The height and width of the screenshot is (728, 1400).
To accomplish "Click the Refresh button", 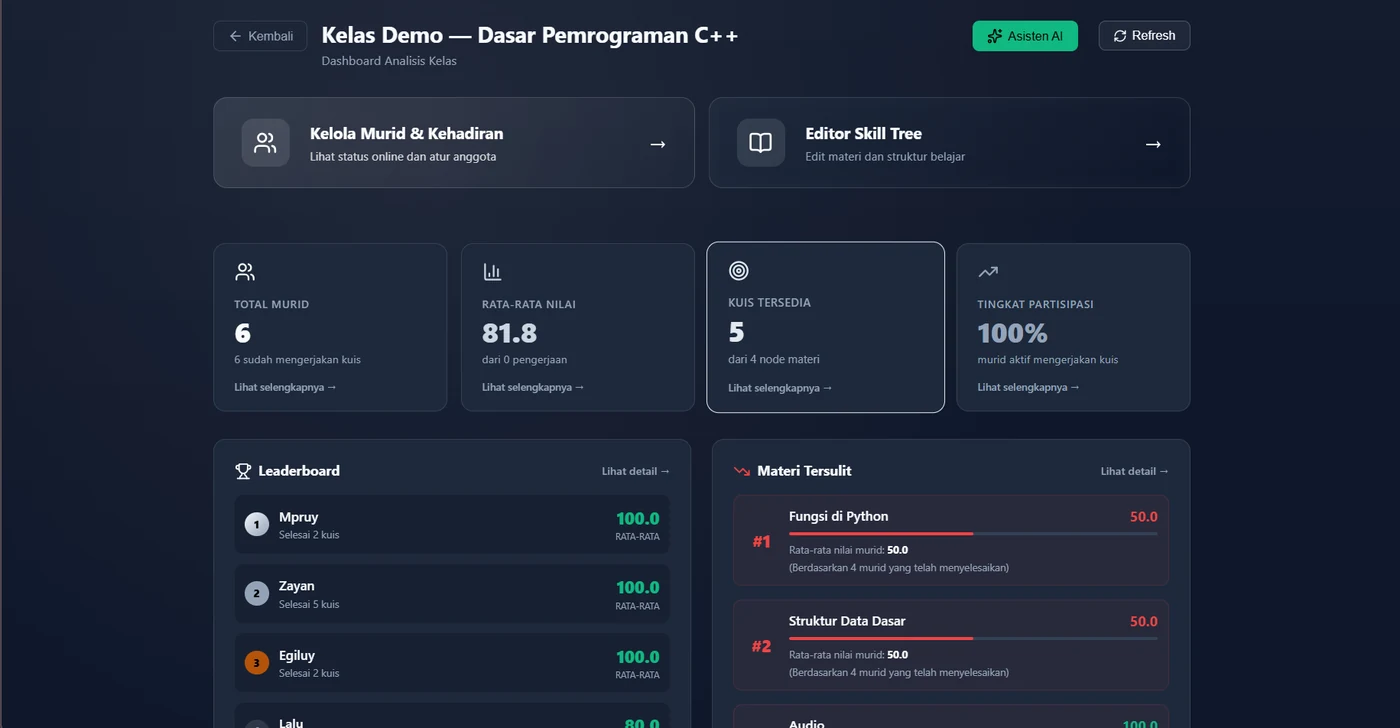I will coord(1144,36).
